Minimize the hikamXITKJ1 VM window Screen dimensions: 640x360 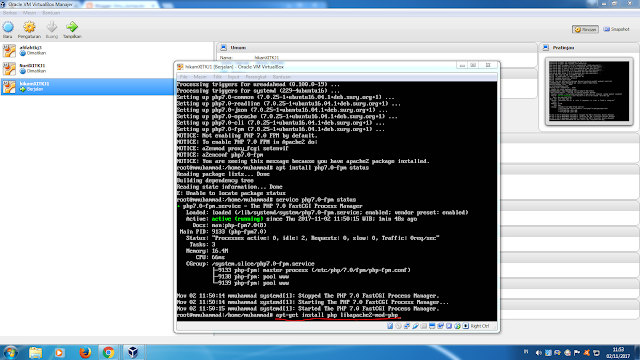462,65
